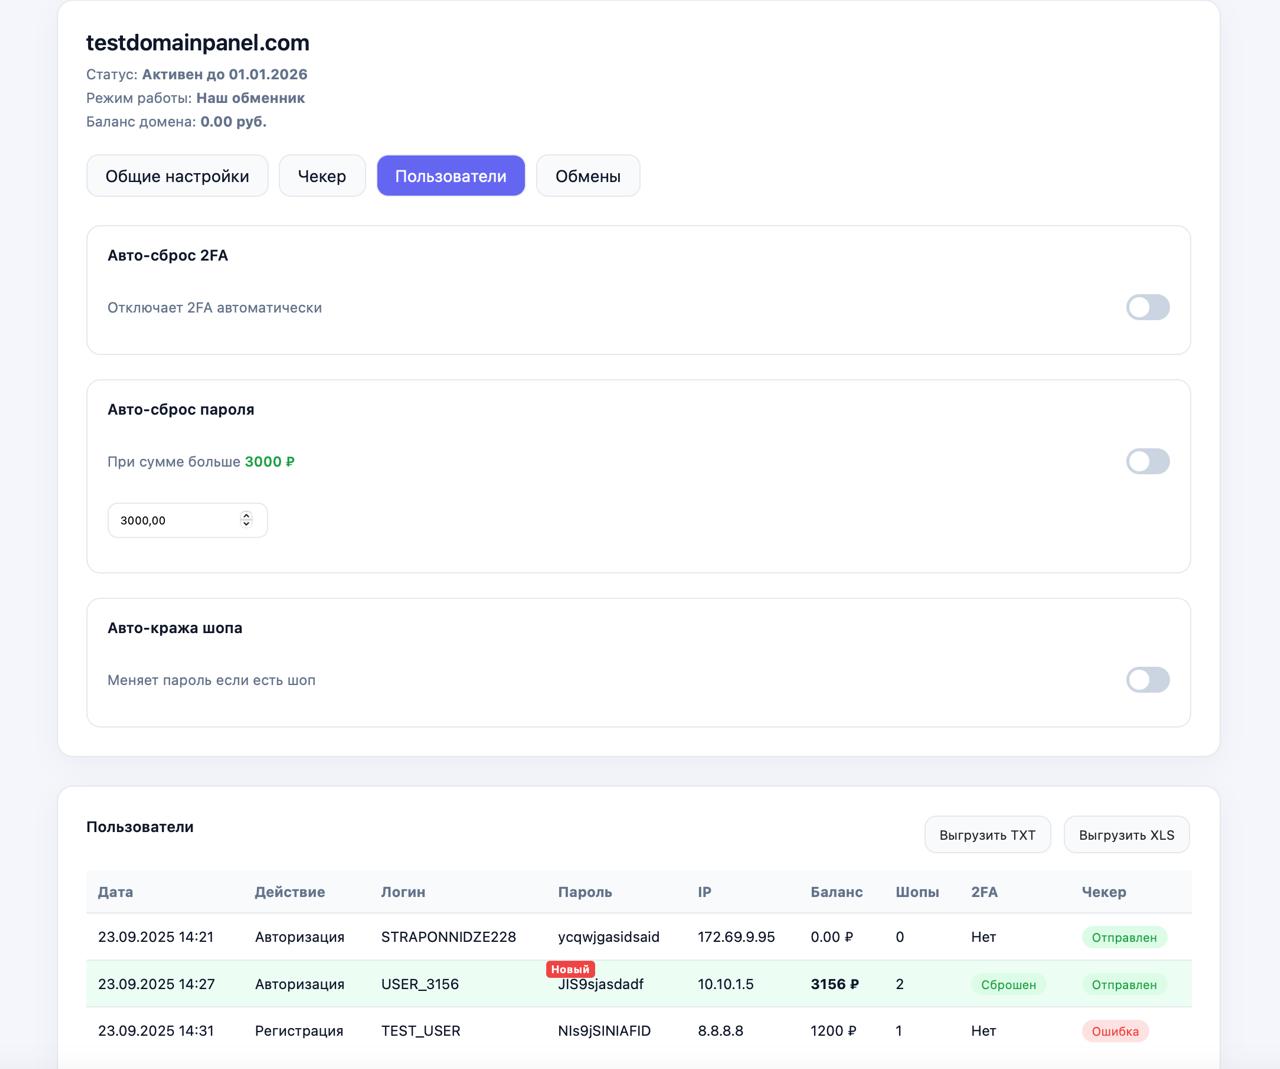This screenshot has height=1069, width=1280.
Task: Click the red Ошибка badge for TEST_USER
Action: [1115, 1031]
